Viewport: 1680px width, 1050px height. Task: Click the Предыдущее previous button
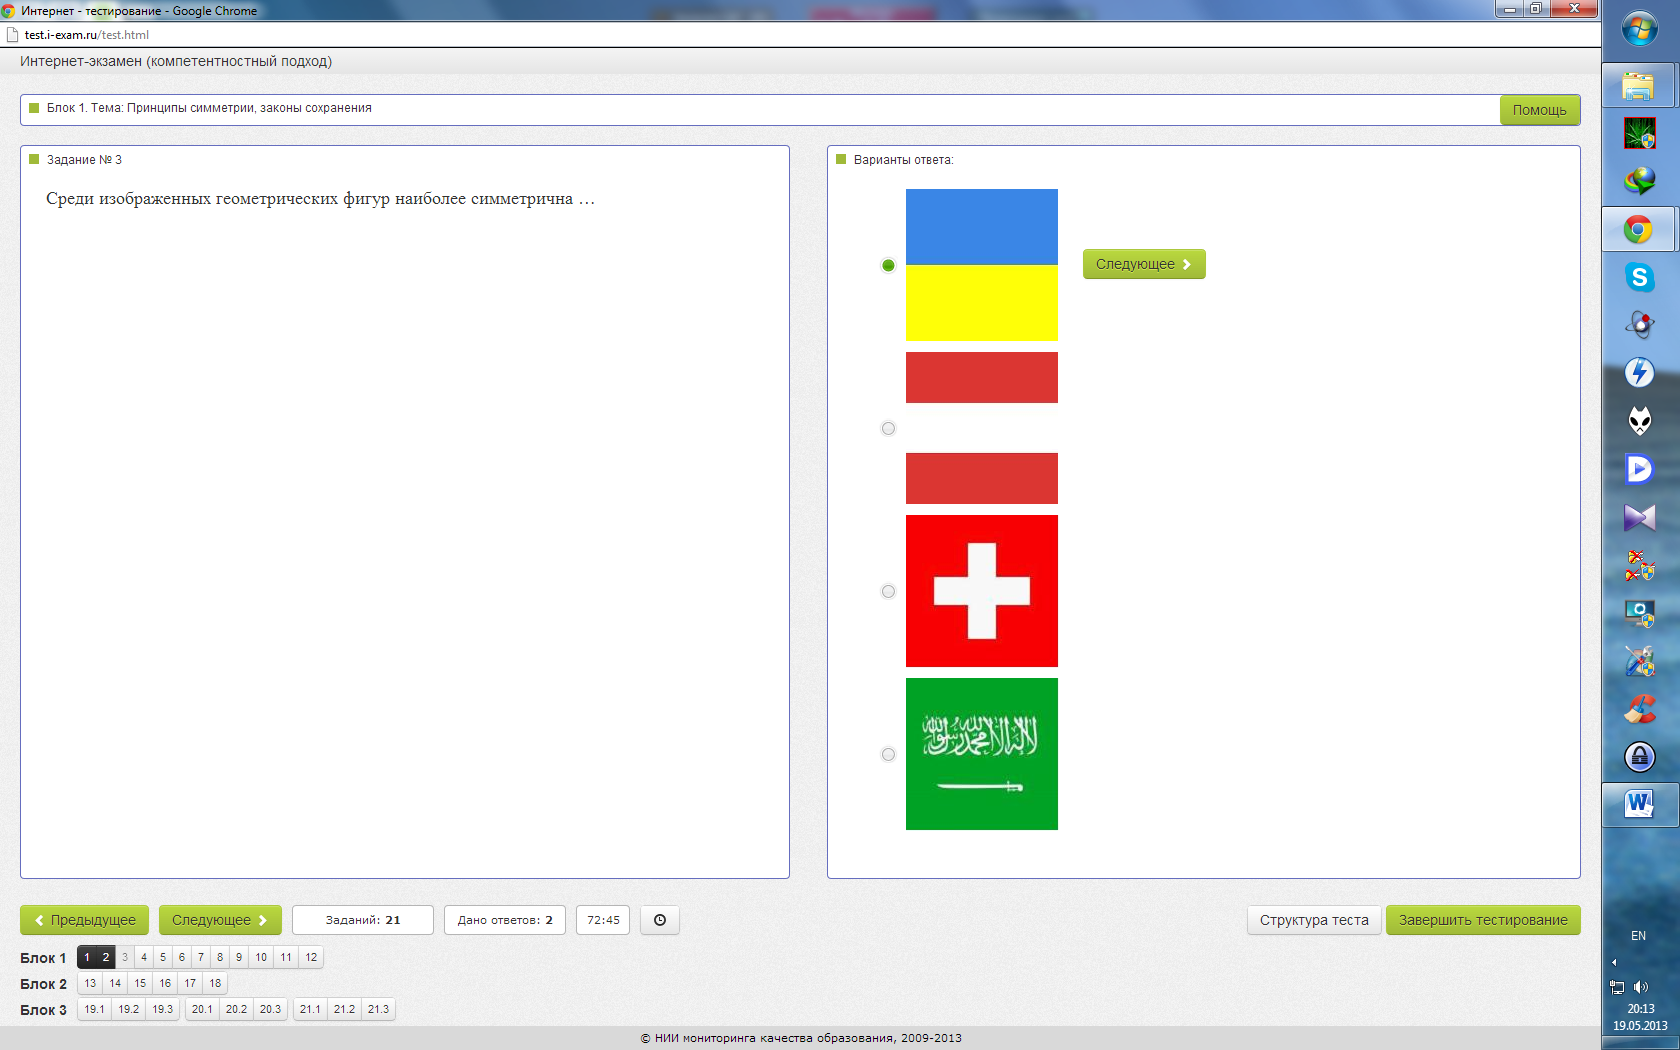coord(84,920)
